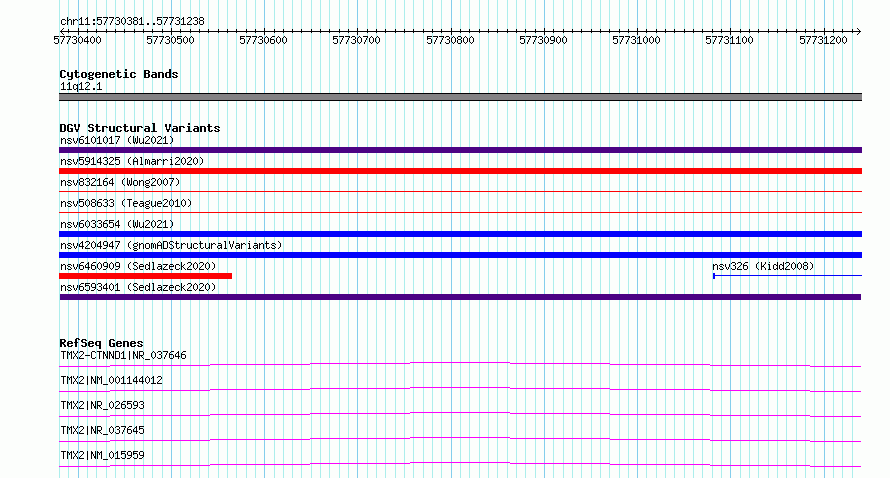Click ruler position 57730900
The width and height of the screenshot is (890, 478).
(543, 40)
